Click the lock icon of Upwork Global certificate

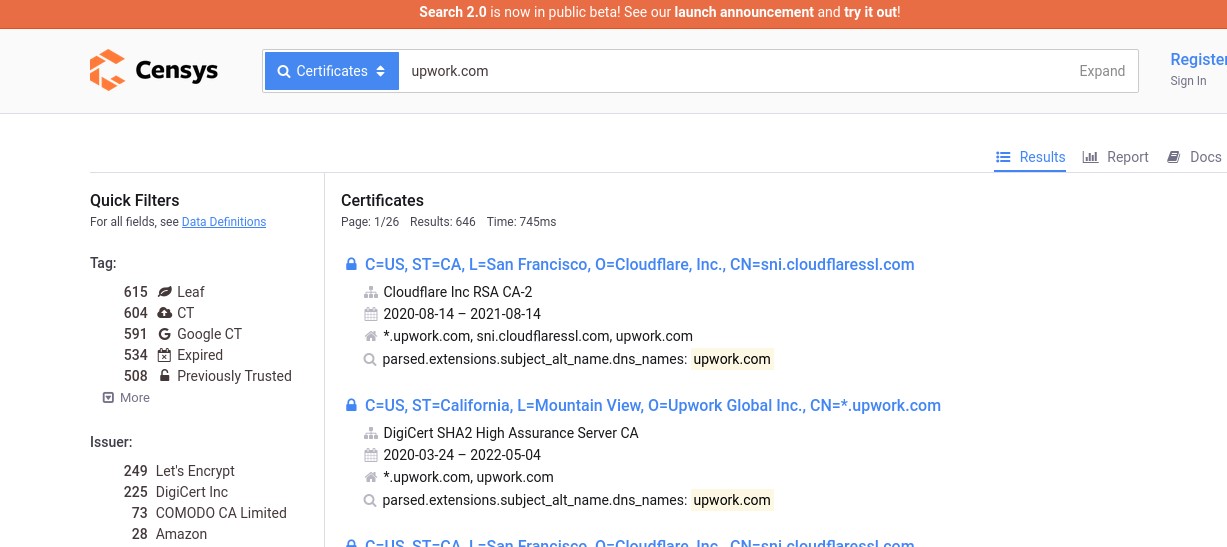point(351,406)
